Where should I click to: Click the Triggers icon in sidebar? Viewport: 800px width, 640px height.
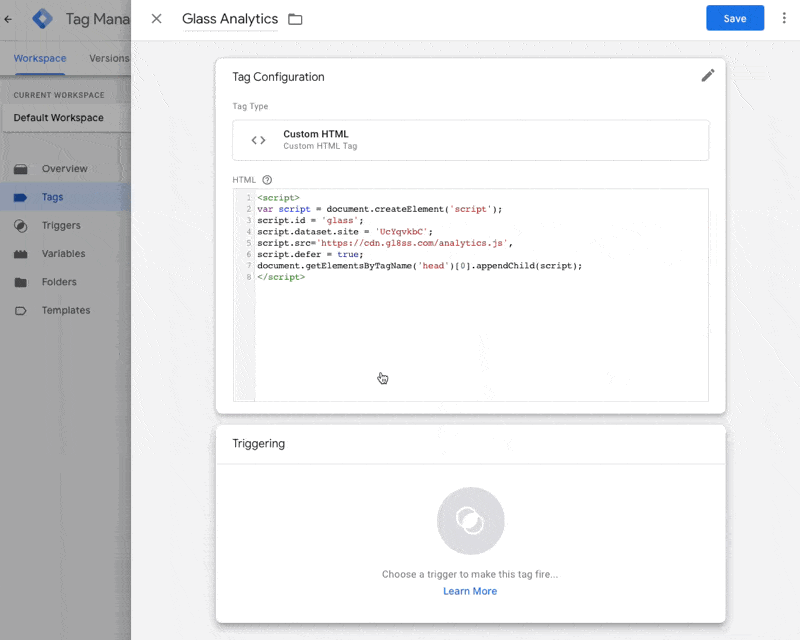[x=21, y=226]
